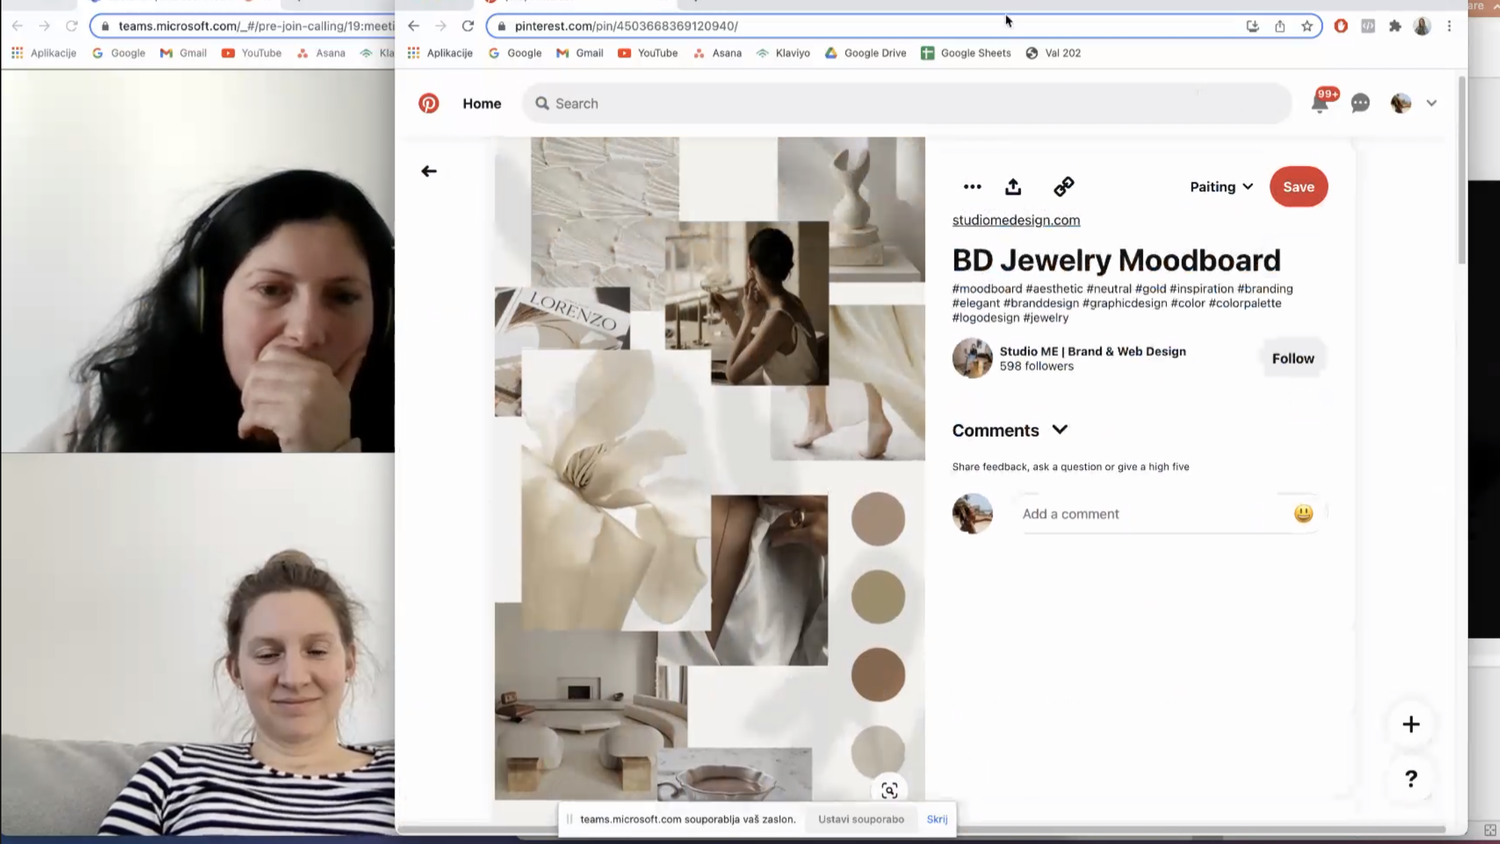
Task: Open Google bookmark in Teams window
Action: (x=118, y=53)
